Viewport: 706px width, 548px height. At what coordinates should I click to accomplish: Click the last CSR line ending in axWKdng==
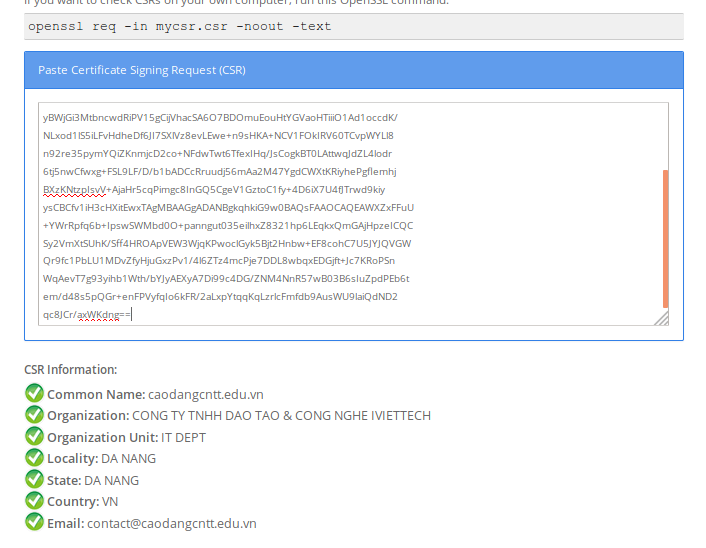pyautogui.click(x=87, y=314)
